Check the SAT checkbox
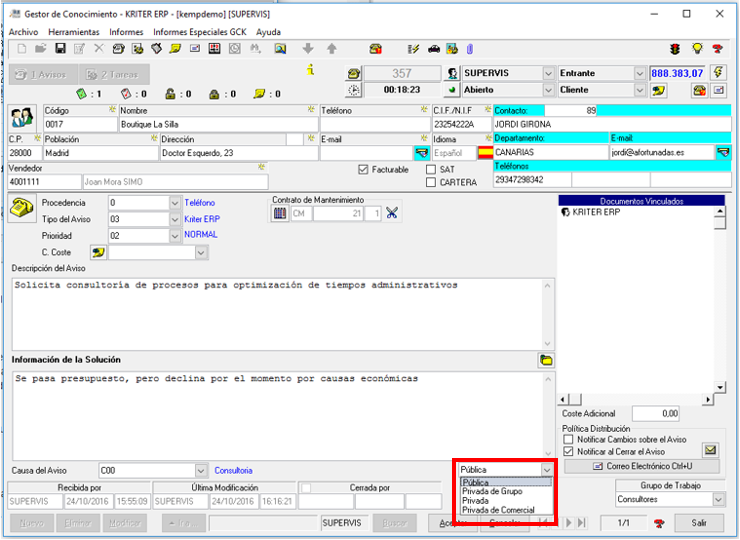 [x=431, y=169]
